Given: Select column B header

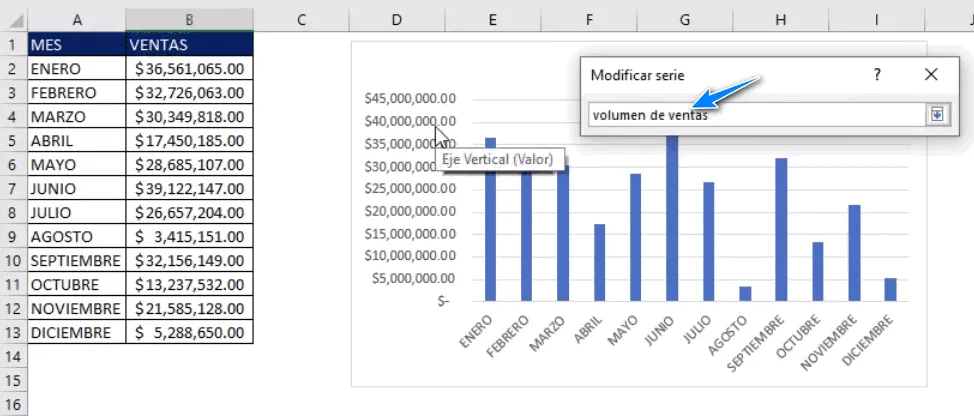Looking at the screenshot, I should 189,20.
